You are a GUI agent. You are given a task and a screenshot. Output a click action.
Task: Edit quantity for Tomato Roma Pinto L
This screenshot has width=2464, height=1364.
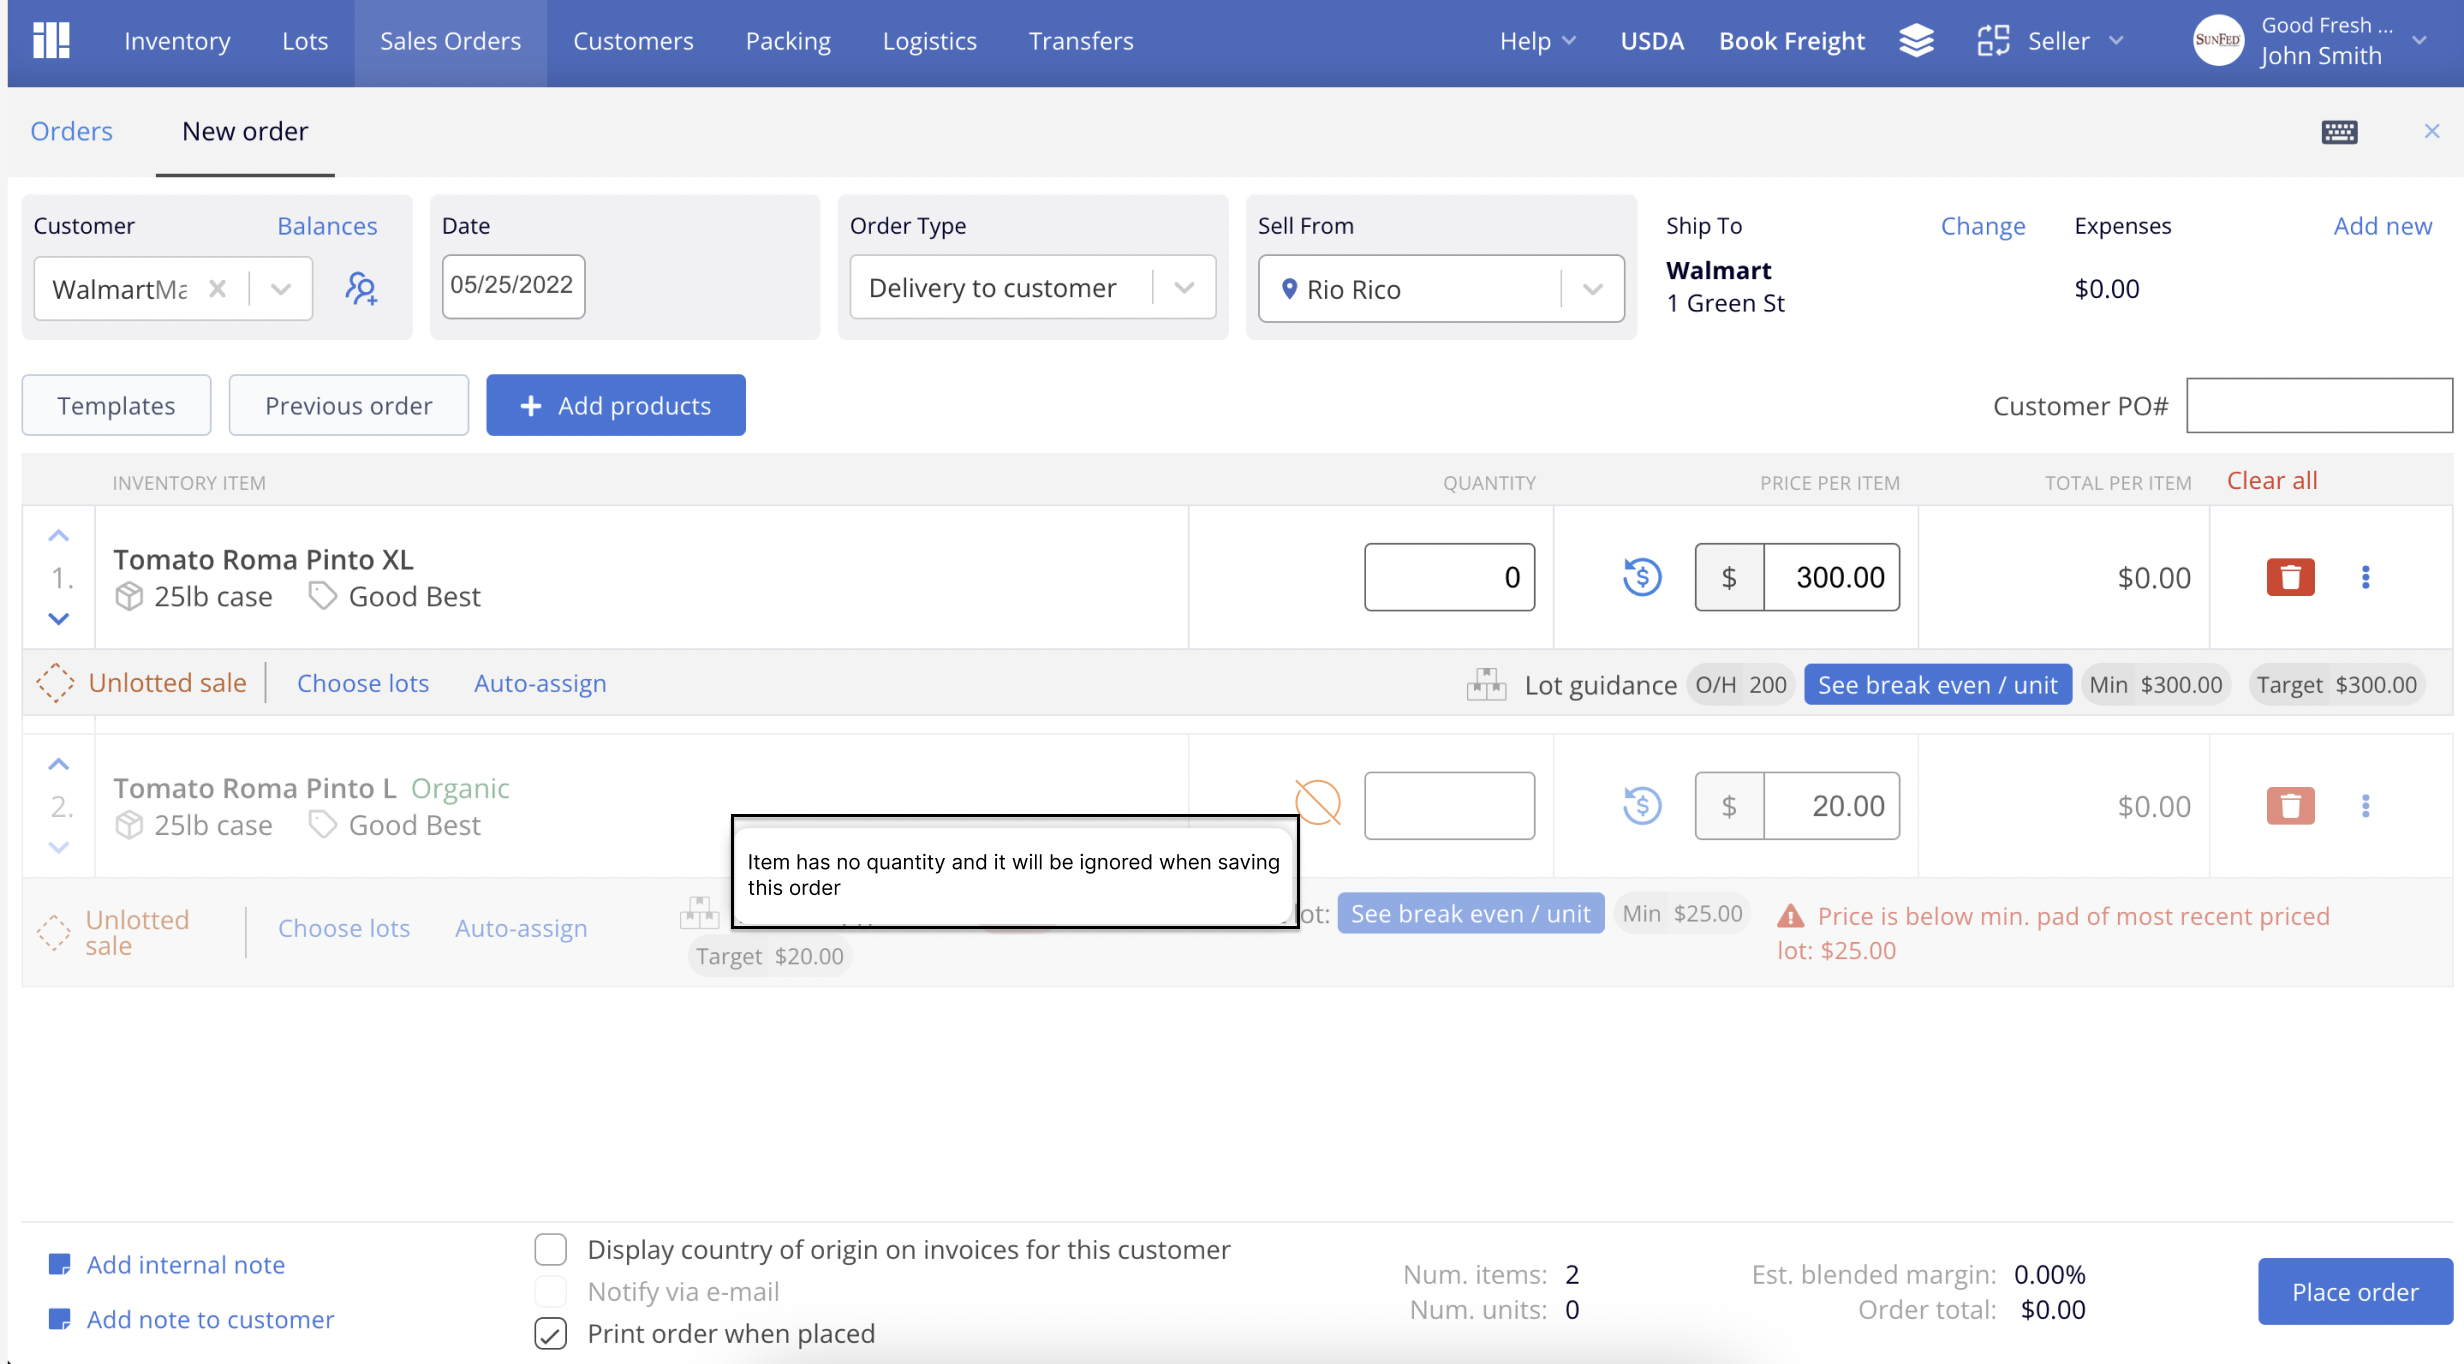(1449, 806)
